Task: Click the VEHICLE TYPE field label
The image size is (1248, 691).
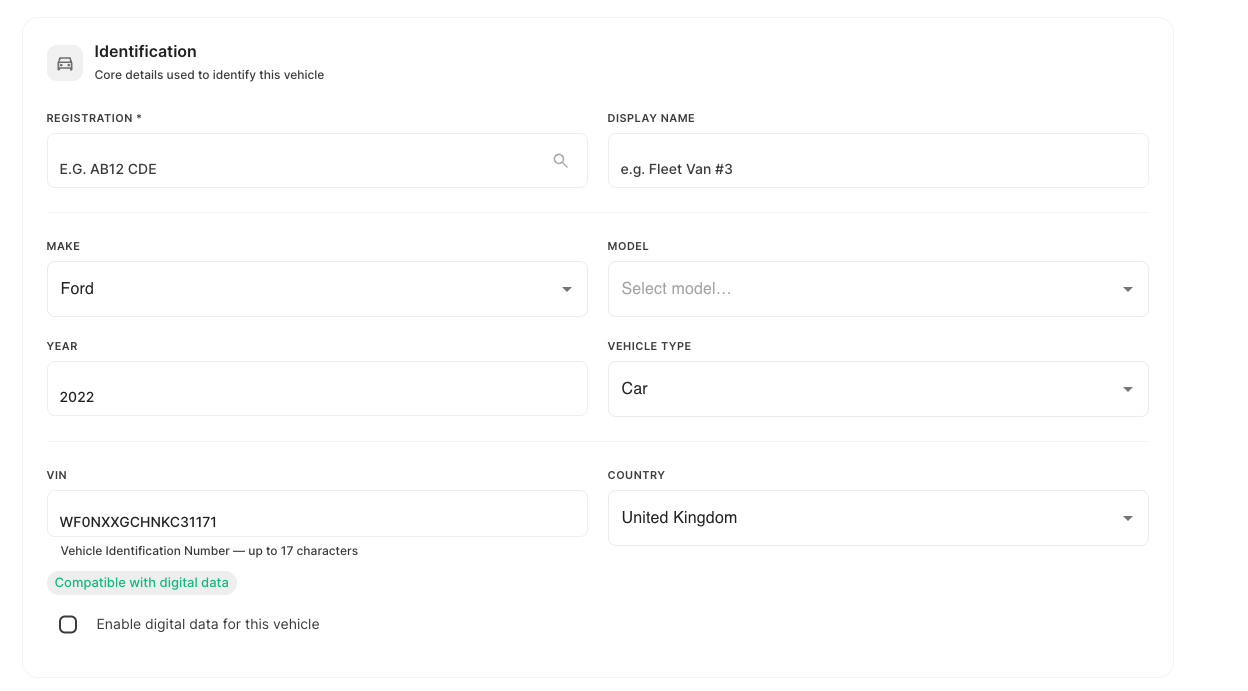Action: tap(649, 346)
